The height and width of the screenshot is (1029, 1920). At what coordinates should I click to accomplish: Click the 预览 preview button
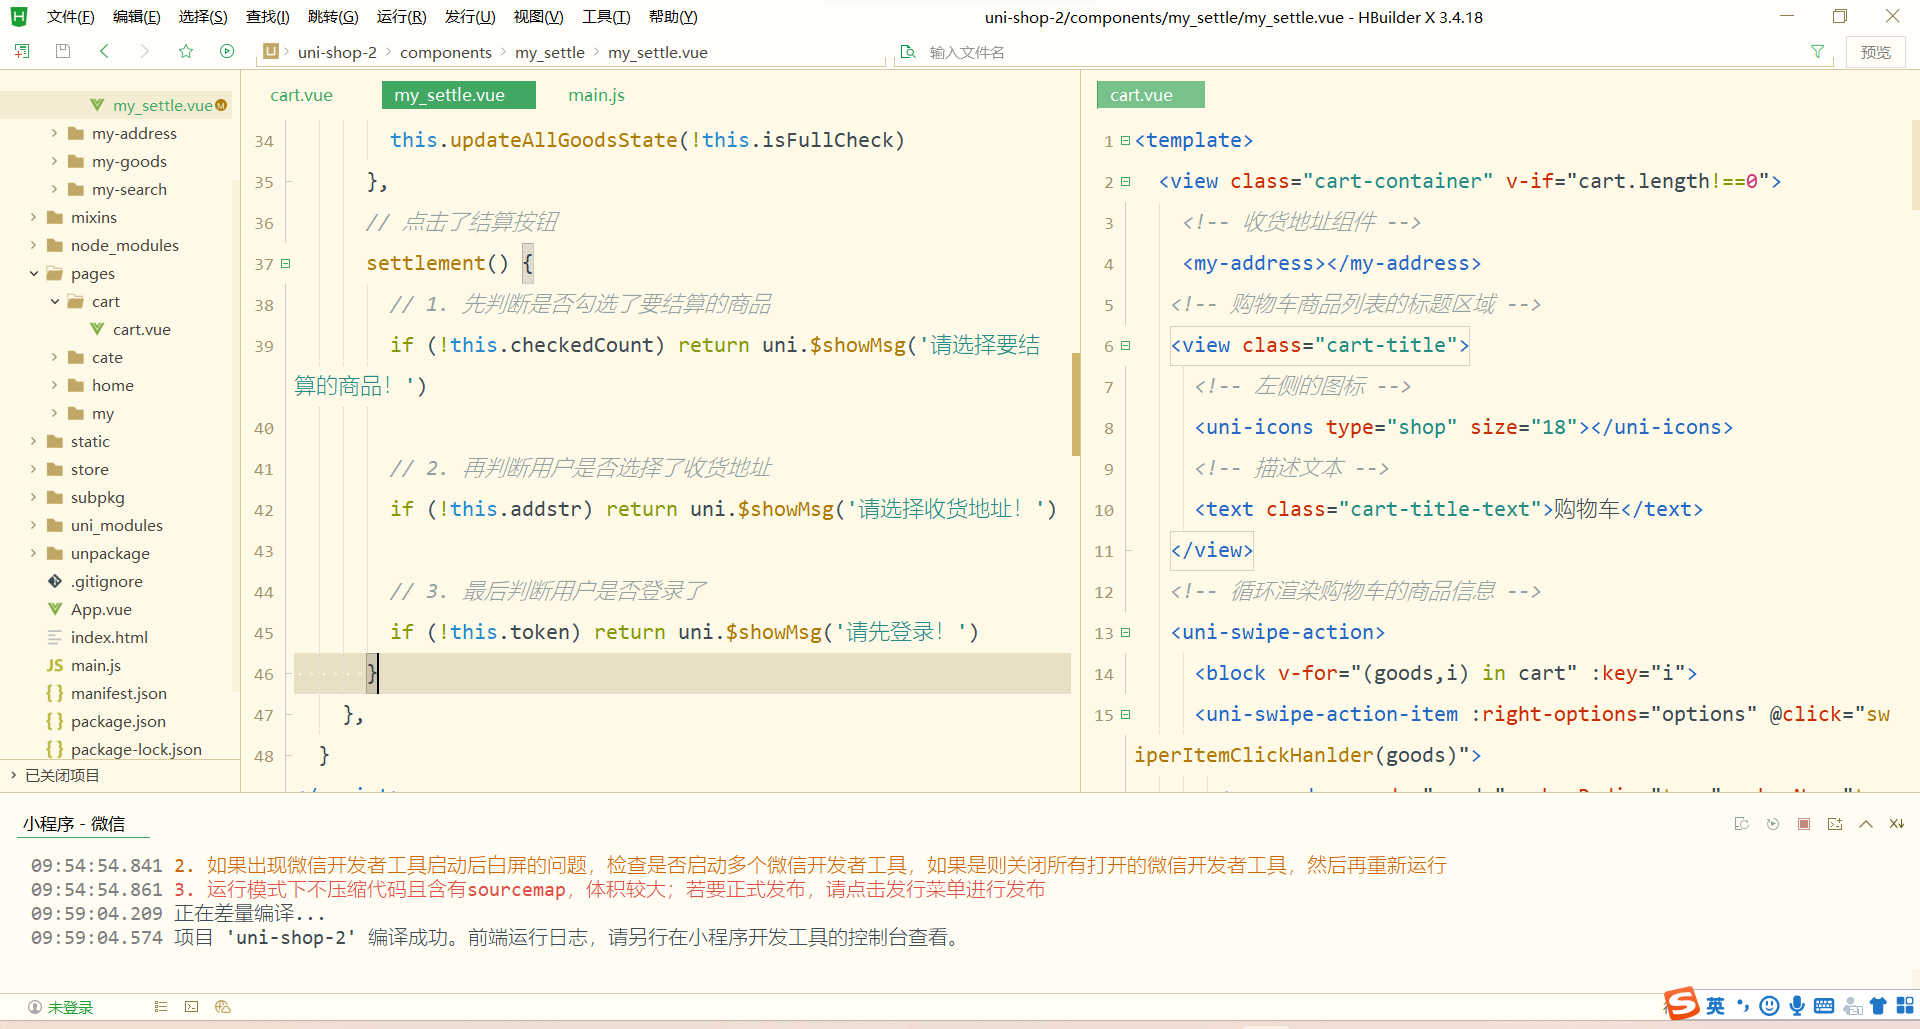click(x=1876, y=51)
